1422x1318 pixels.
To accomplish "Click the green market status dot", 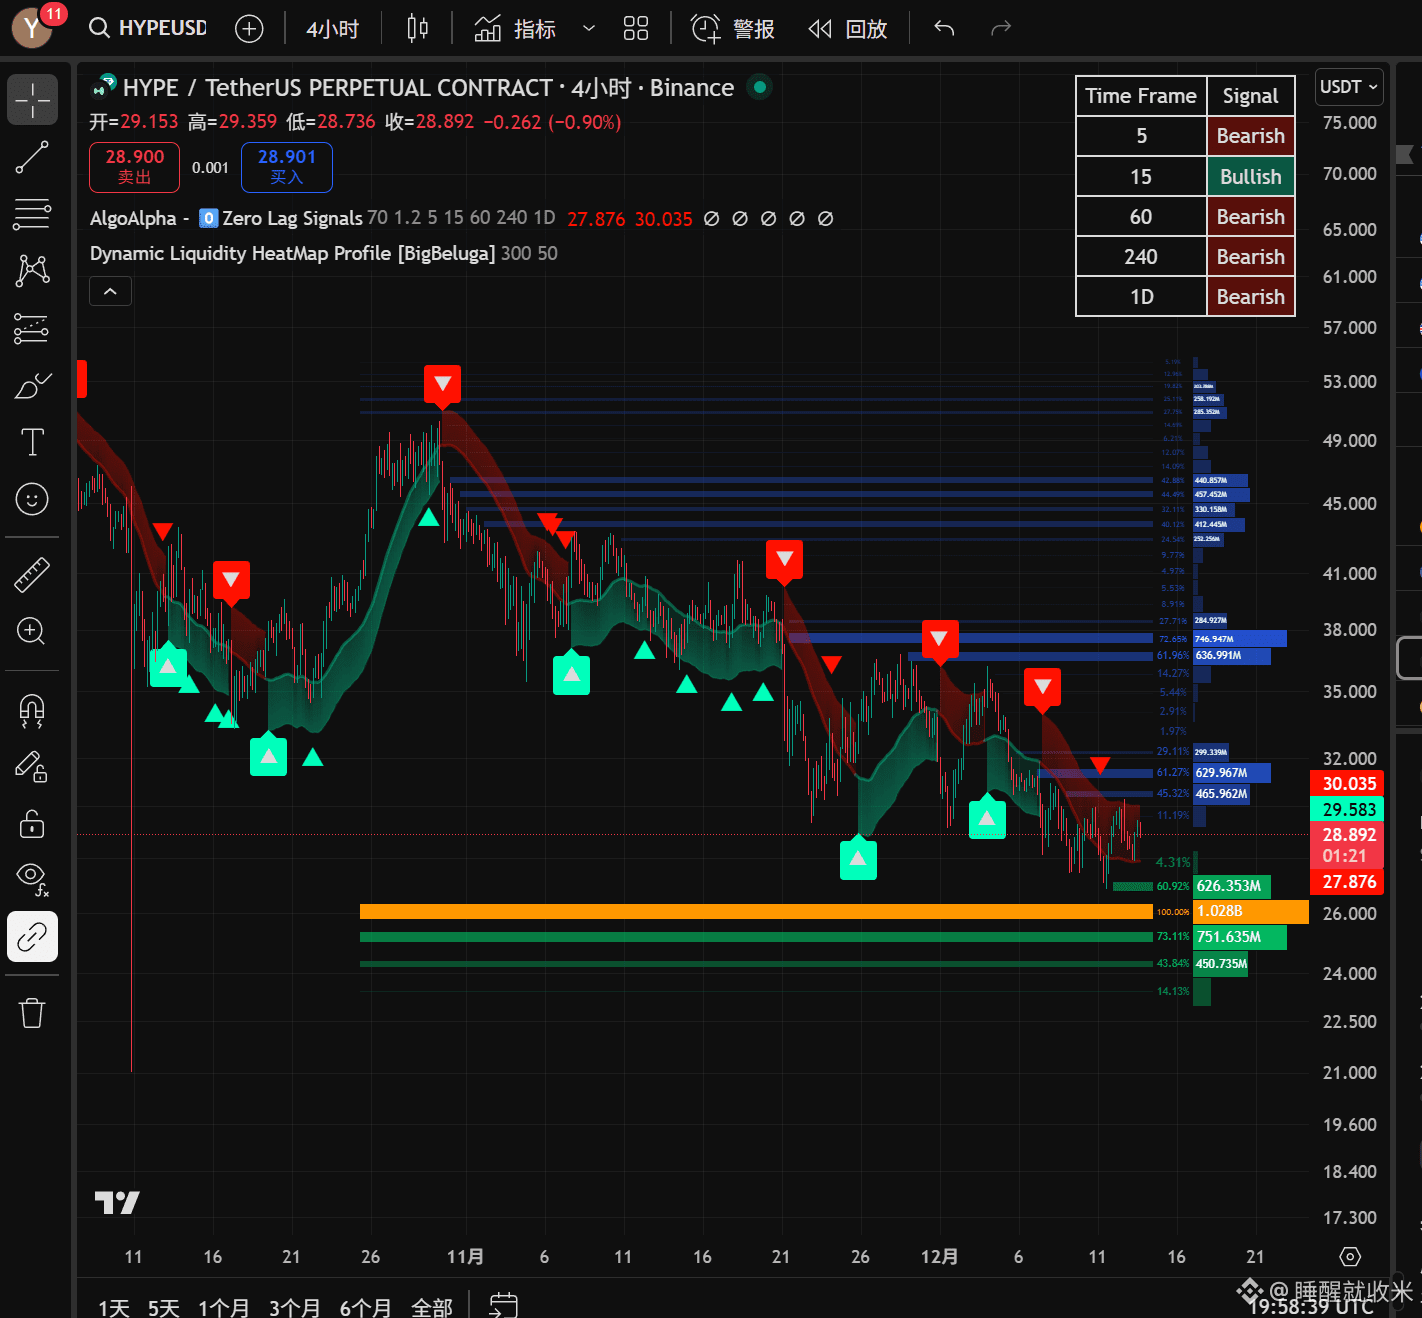I will [x=760, y=88].
